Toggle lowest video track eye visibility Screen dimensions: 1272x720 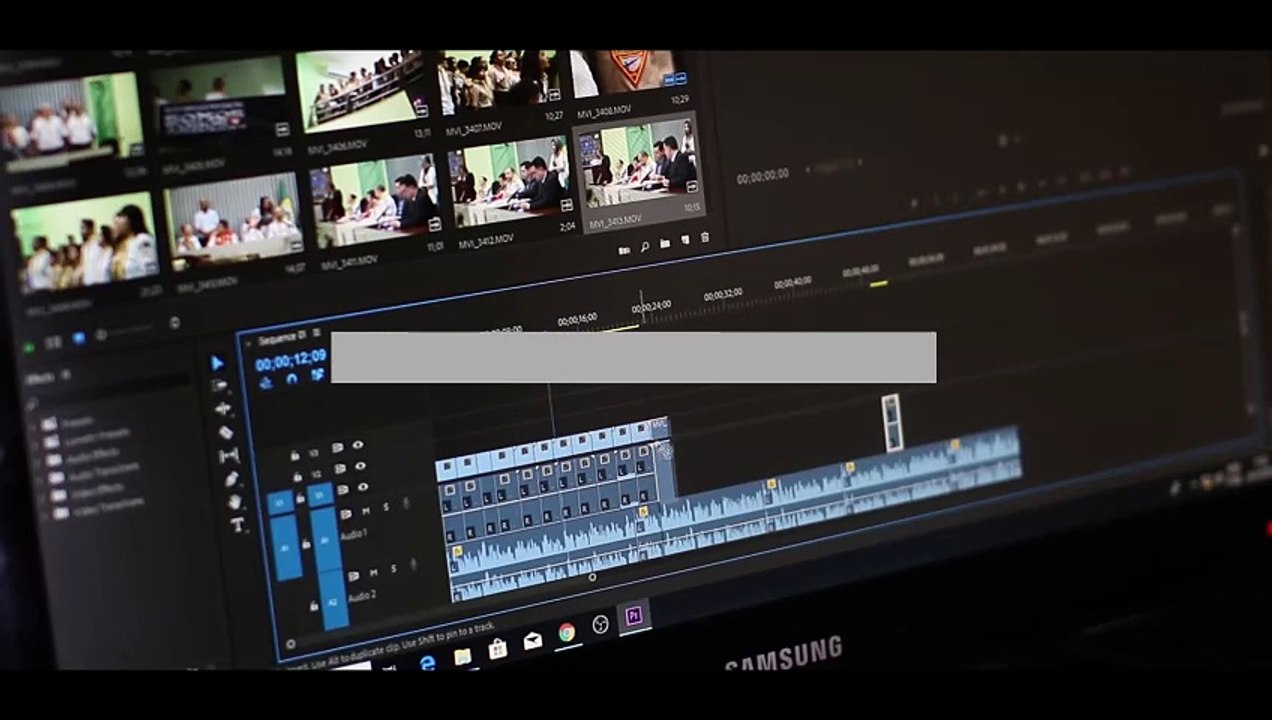click(x=363, y=487)
